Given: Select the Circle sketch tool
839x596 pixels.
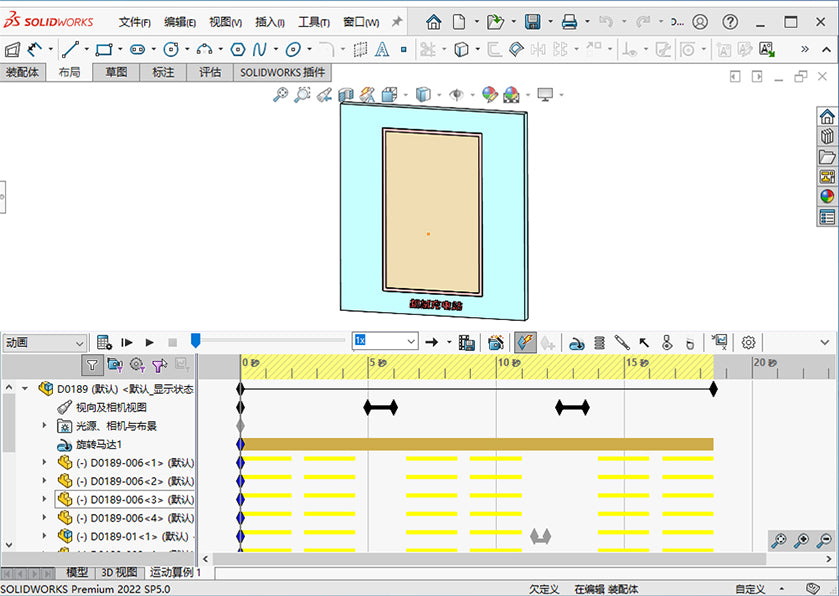Looking at the screenshot, I should pos(171,50).
